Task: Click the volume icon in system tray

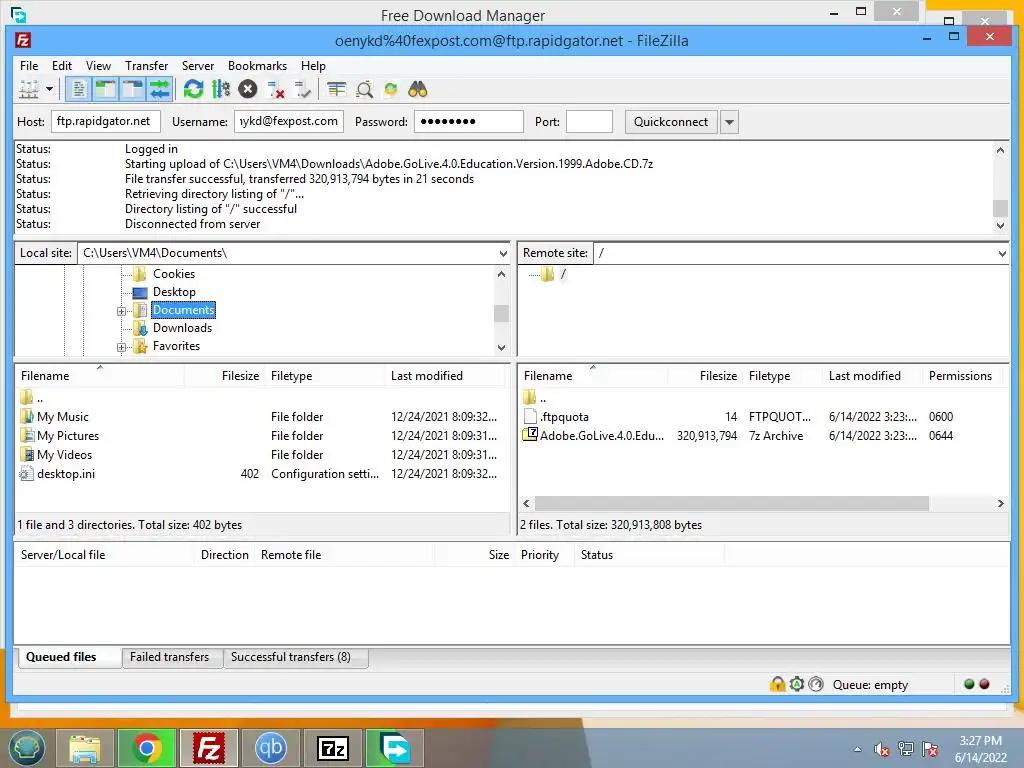Action: [882, 750]
